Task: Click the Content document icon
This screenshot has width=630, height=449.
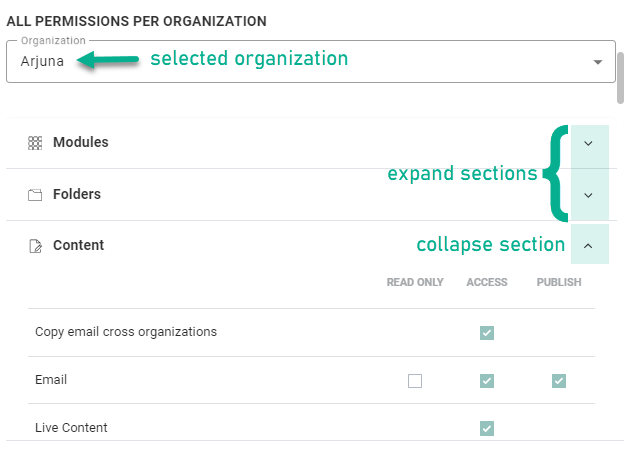Action: [35, 246]
